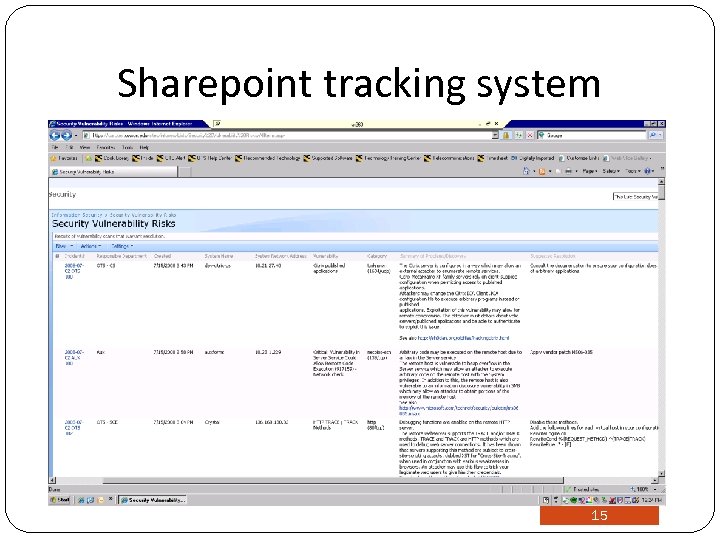
Task: Click the Trusted sites status indicator
Action: tap(582, 489)
